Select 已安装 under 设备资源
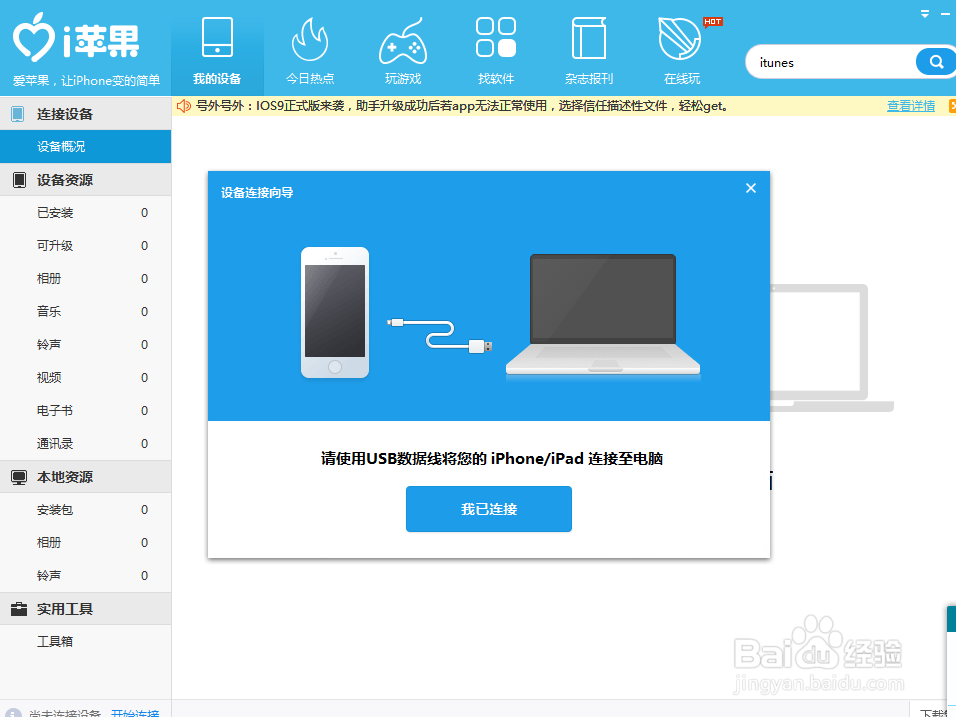This screenshot has height=717, width=956. click(x=85, y=213)
